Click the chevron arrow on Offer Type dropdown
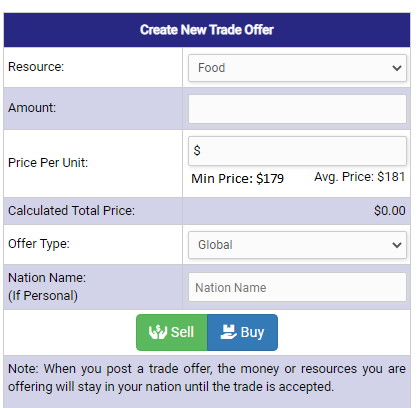This screenshot has height=408, width=418. (x=397, y=245)
